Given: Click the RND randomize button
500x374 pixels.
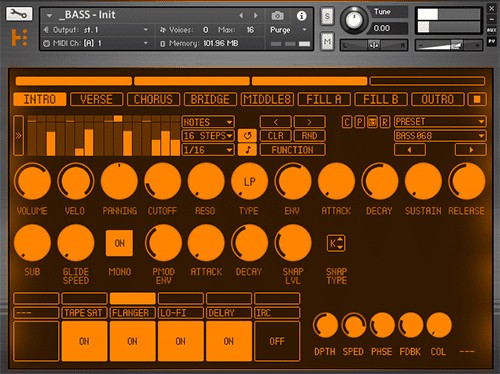Looking at the screenshot, I should pos(309,136).
